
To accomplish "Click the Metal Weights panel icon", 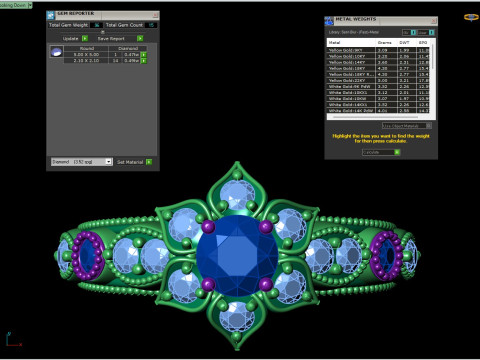I will tap(329, 21).
